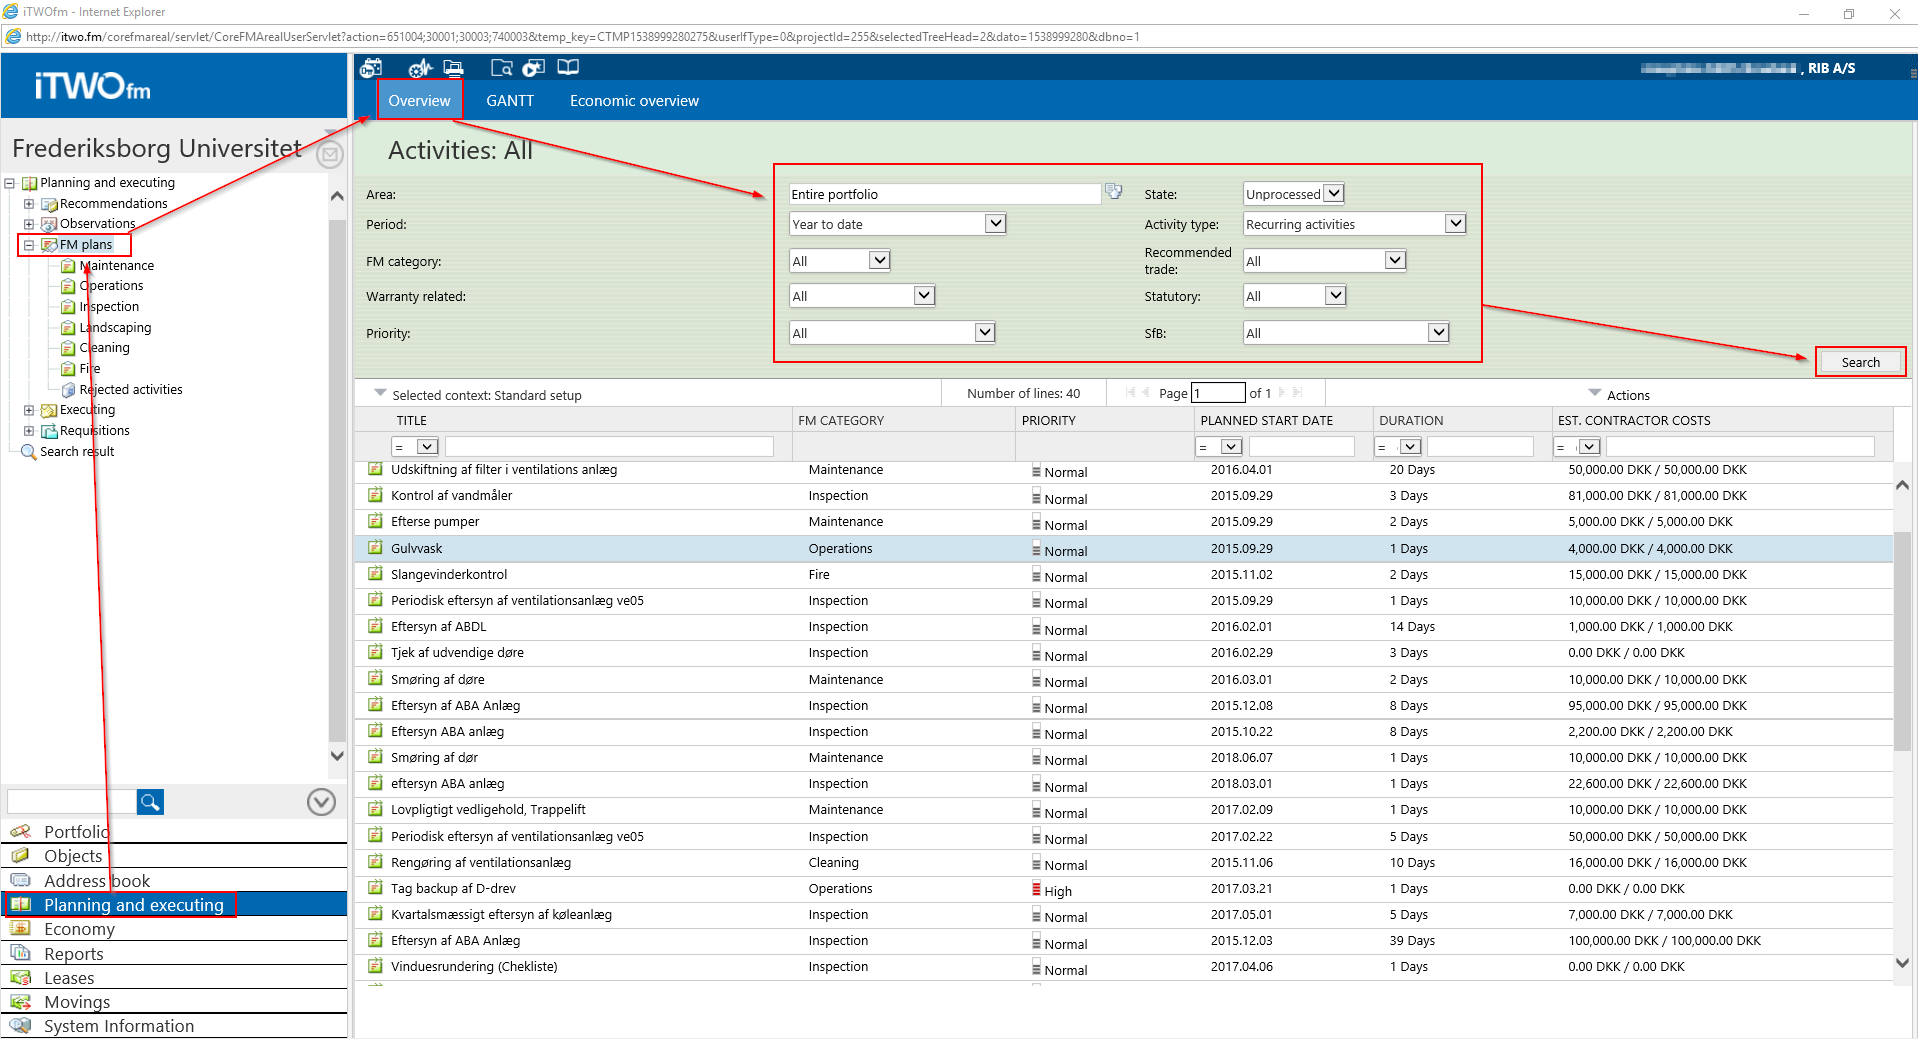Click the envelope icon beside Frederiksborg Universitet
The height and width of the screenshot is (1039, 1918).
(x=330, y=155)
